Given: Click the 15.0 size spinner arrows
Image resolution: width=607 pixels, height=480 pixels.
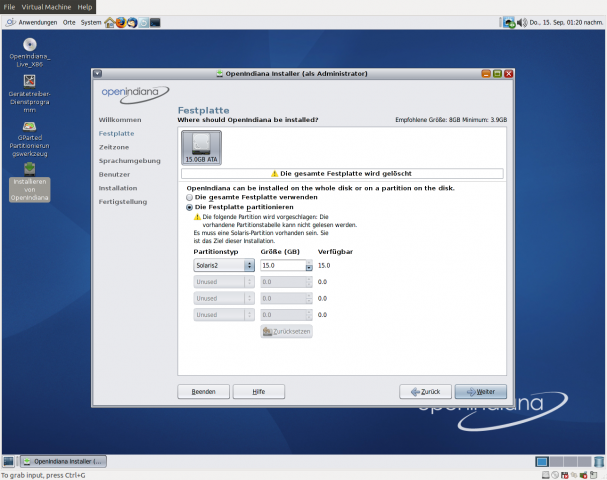Looking at the screenshot, I should coord(309,266).
